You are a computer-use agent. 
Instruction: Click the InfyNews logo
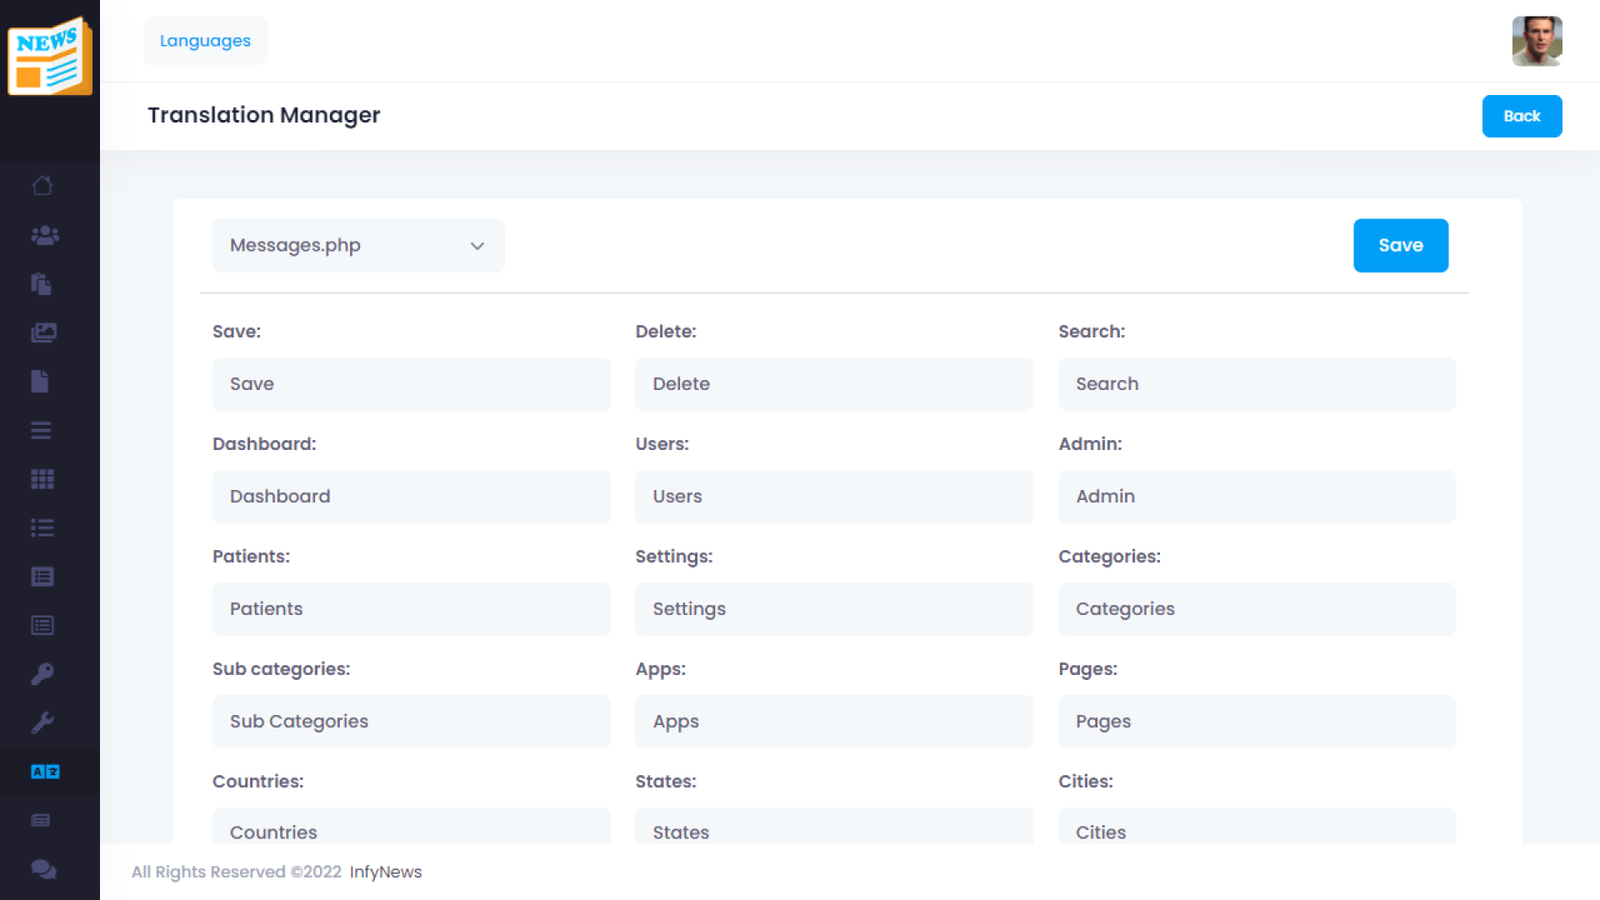tap(50, 57)
